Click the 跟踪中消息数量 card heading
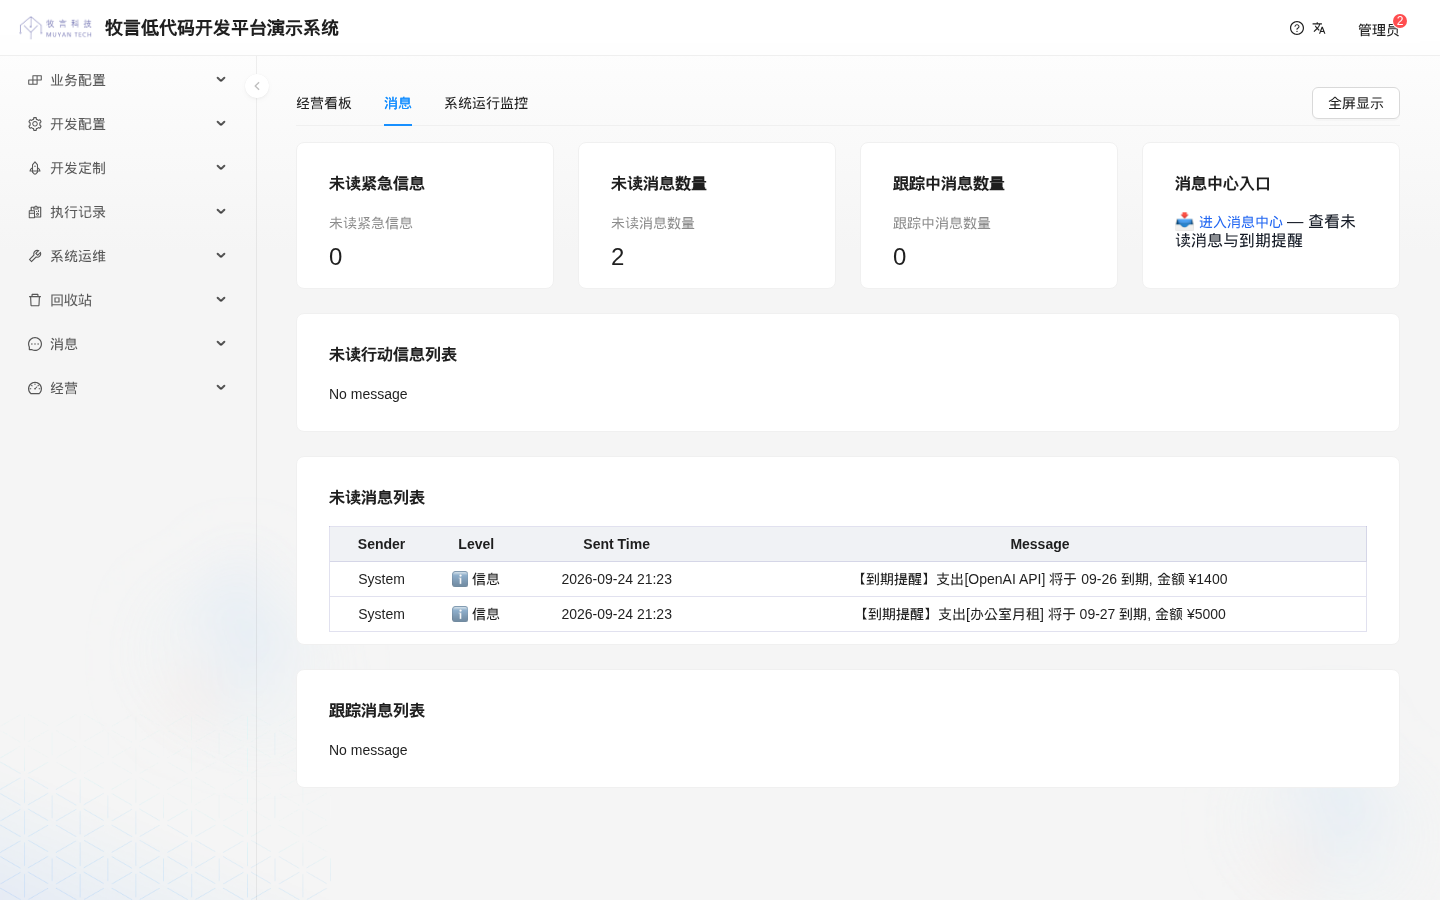This screenshot has height=900, width=1440. [x=949, y=183]
